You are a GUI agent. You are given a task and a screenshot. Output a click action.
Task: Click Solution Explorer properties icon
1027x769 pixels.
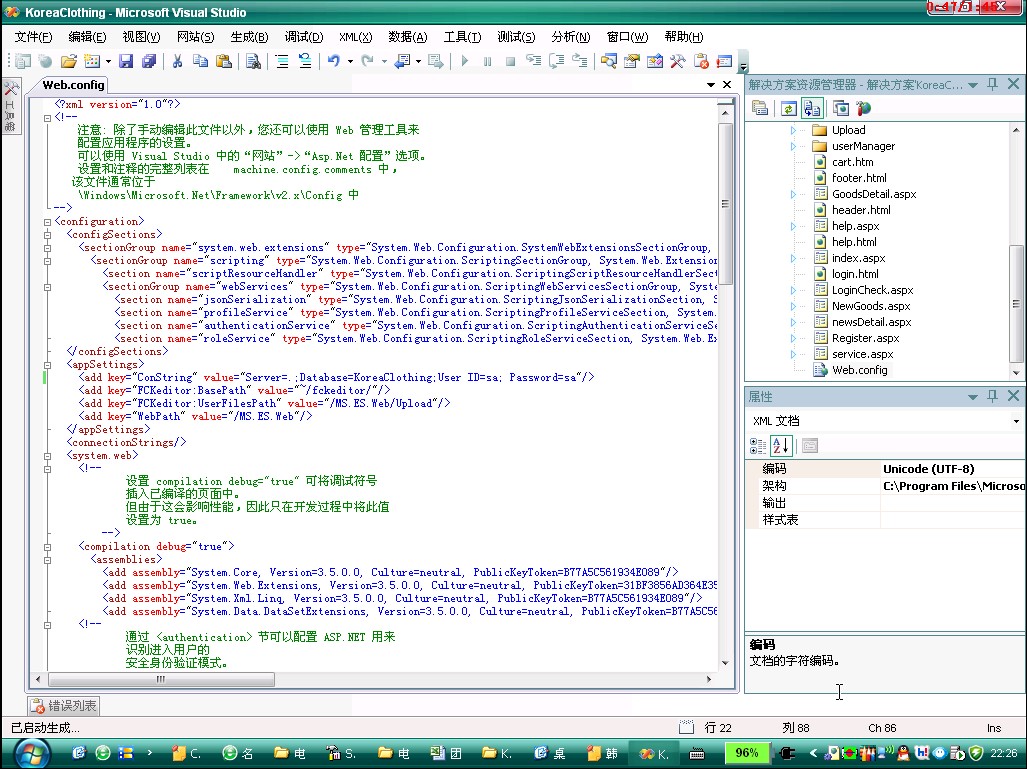coord(760,109)
